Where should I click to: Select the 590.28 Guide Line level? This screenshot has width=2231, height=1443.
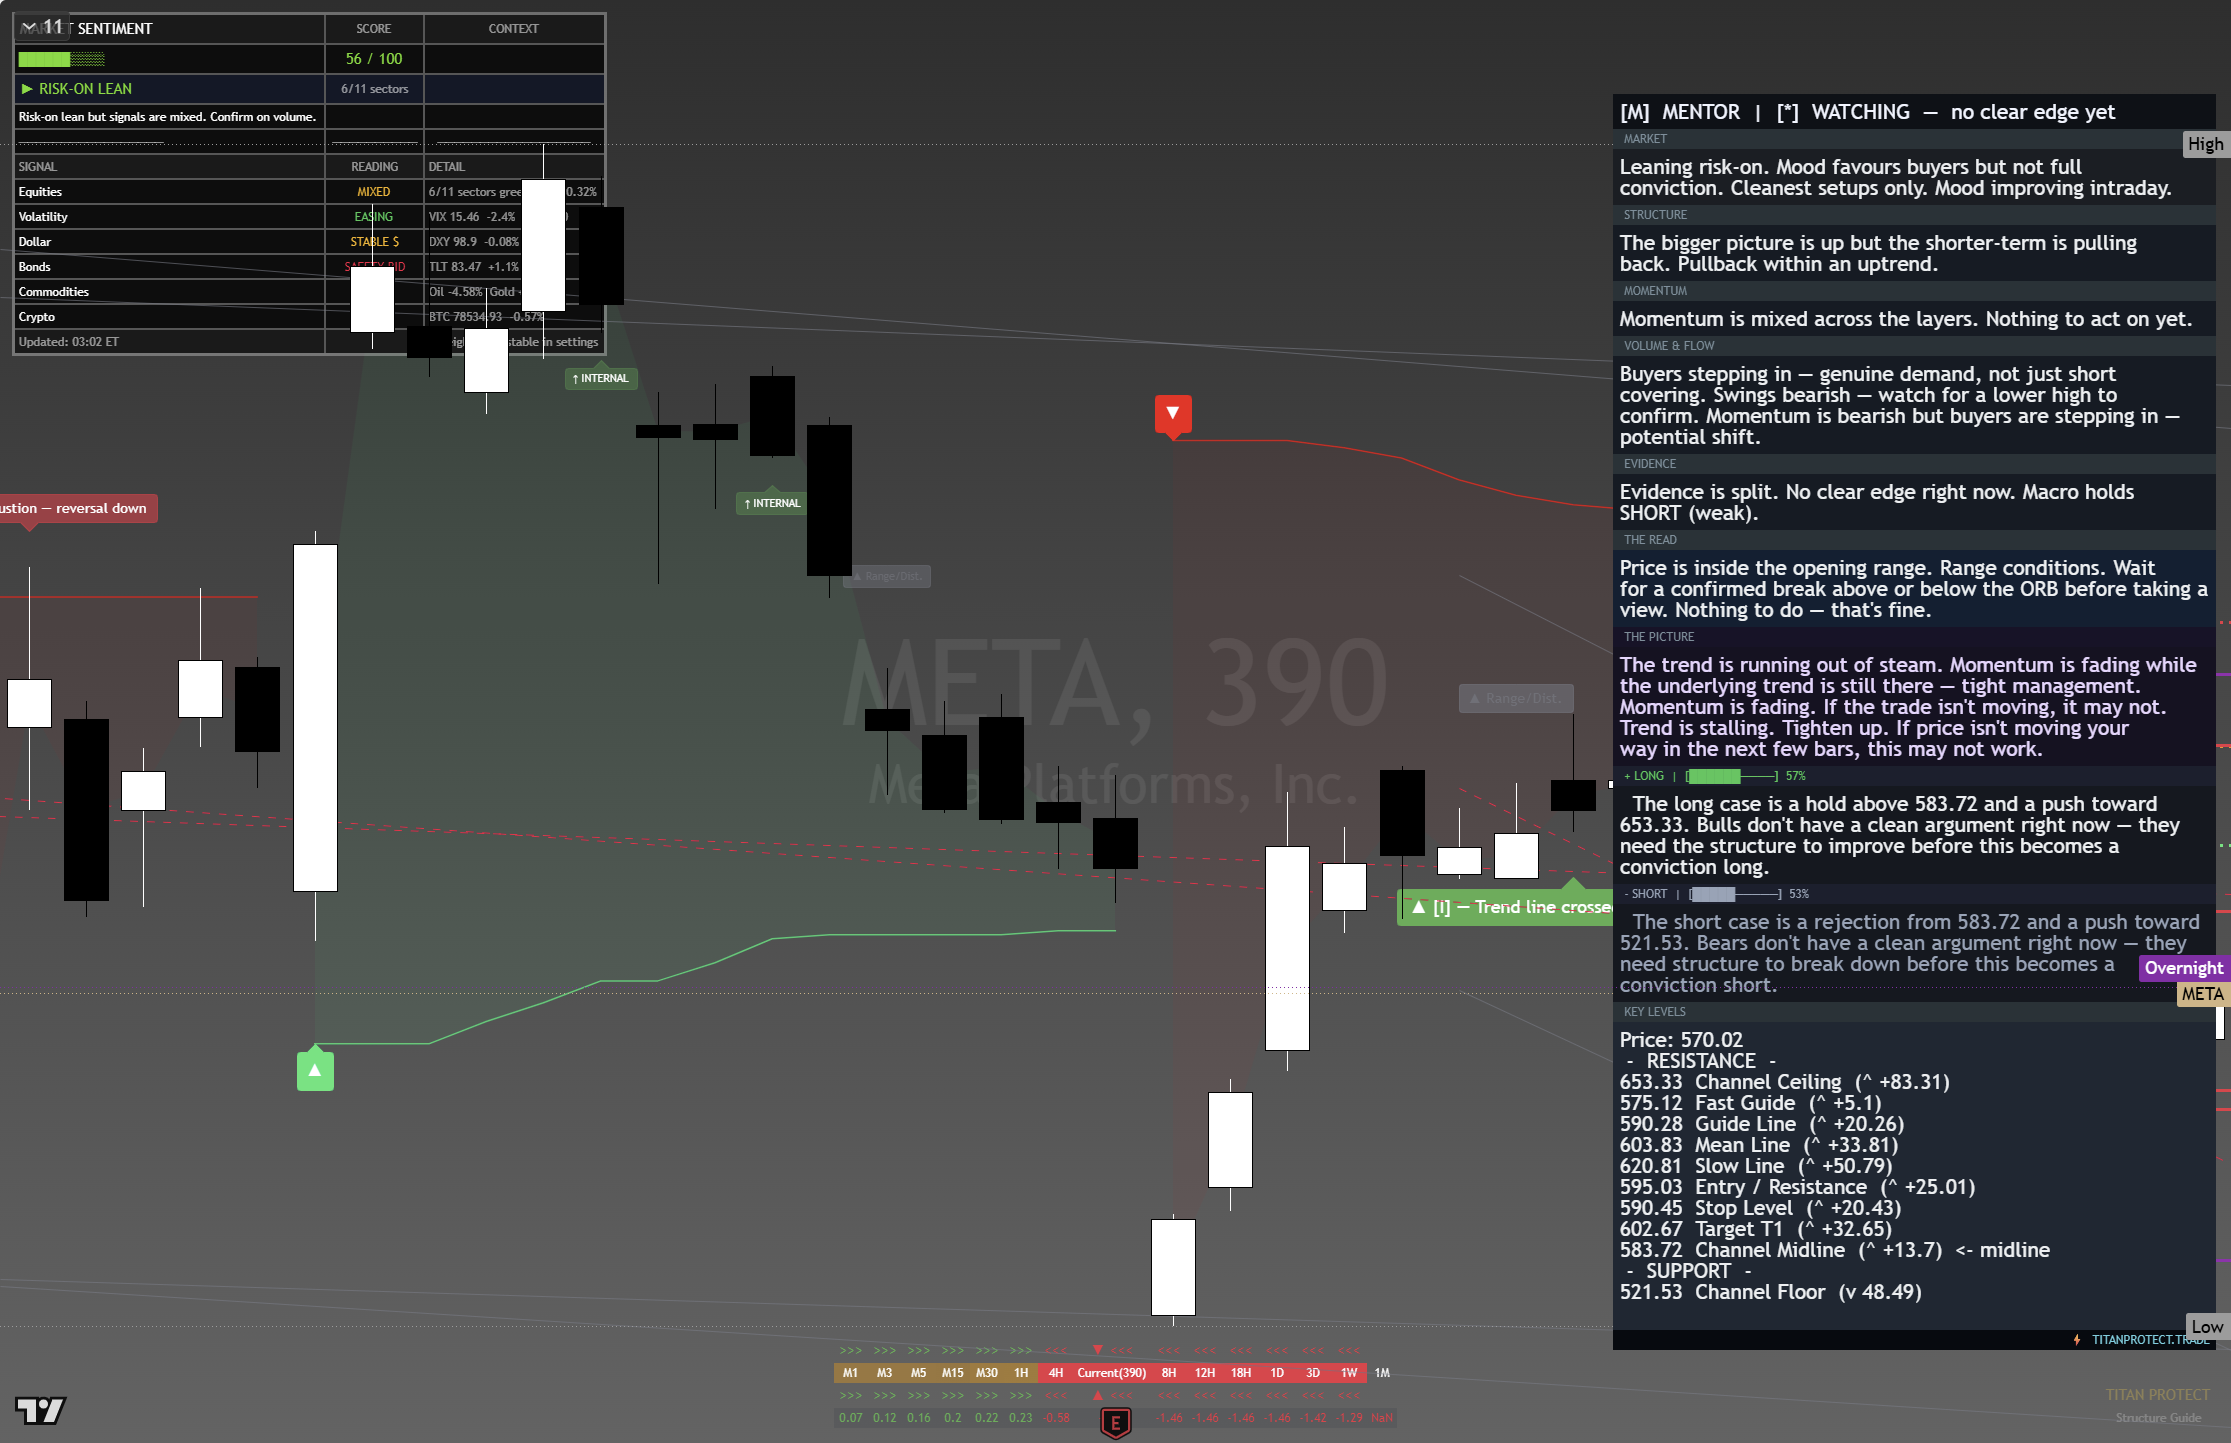point(1762,1124)
